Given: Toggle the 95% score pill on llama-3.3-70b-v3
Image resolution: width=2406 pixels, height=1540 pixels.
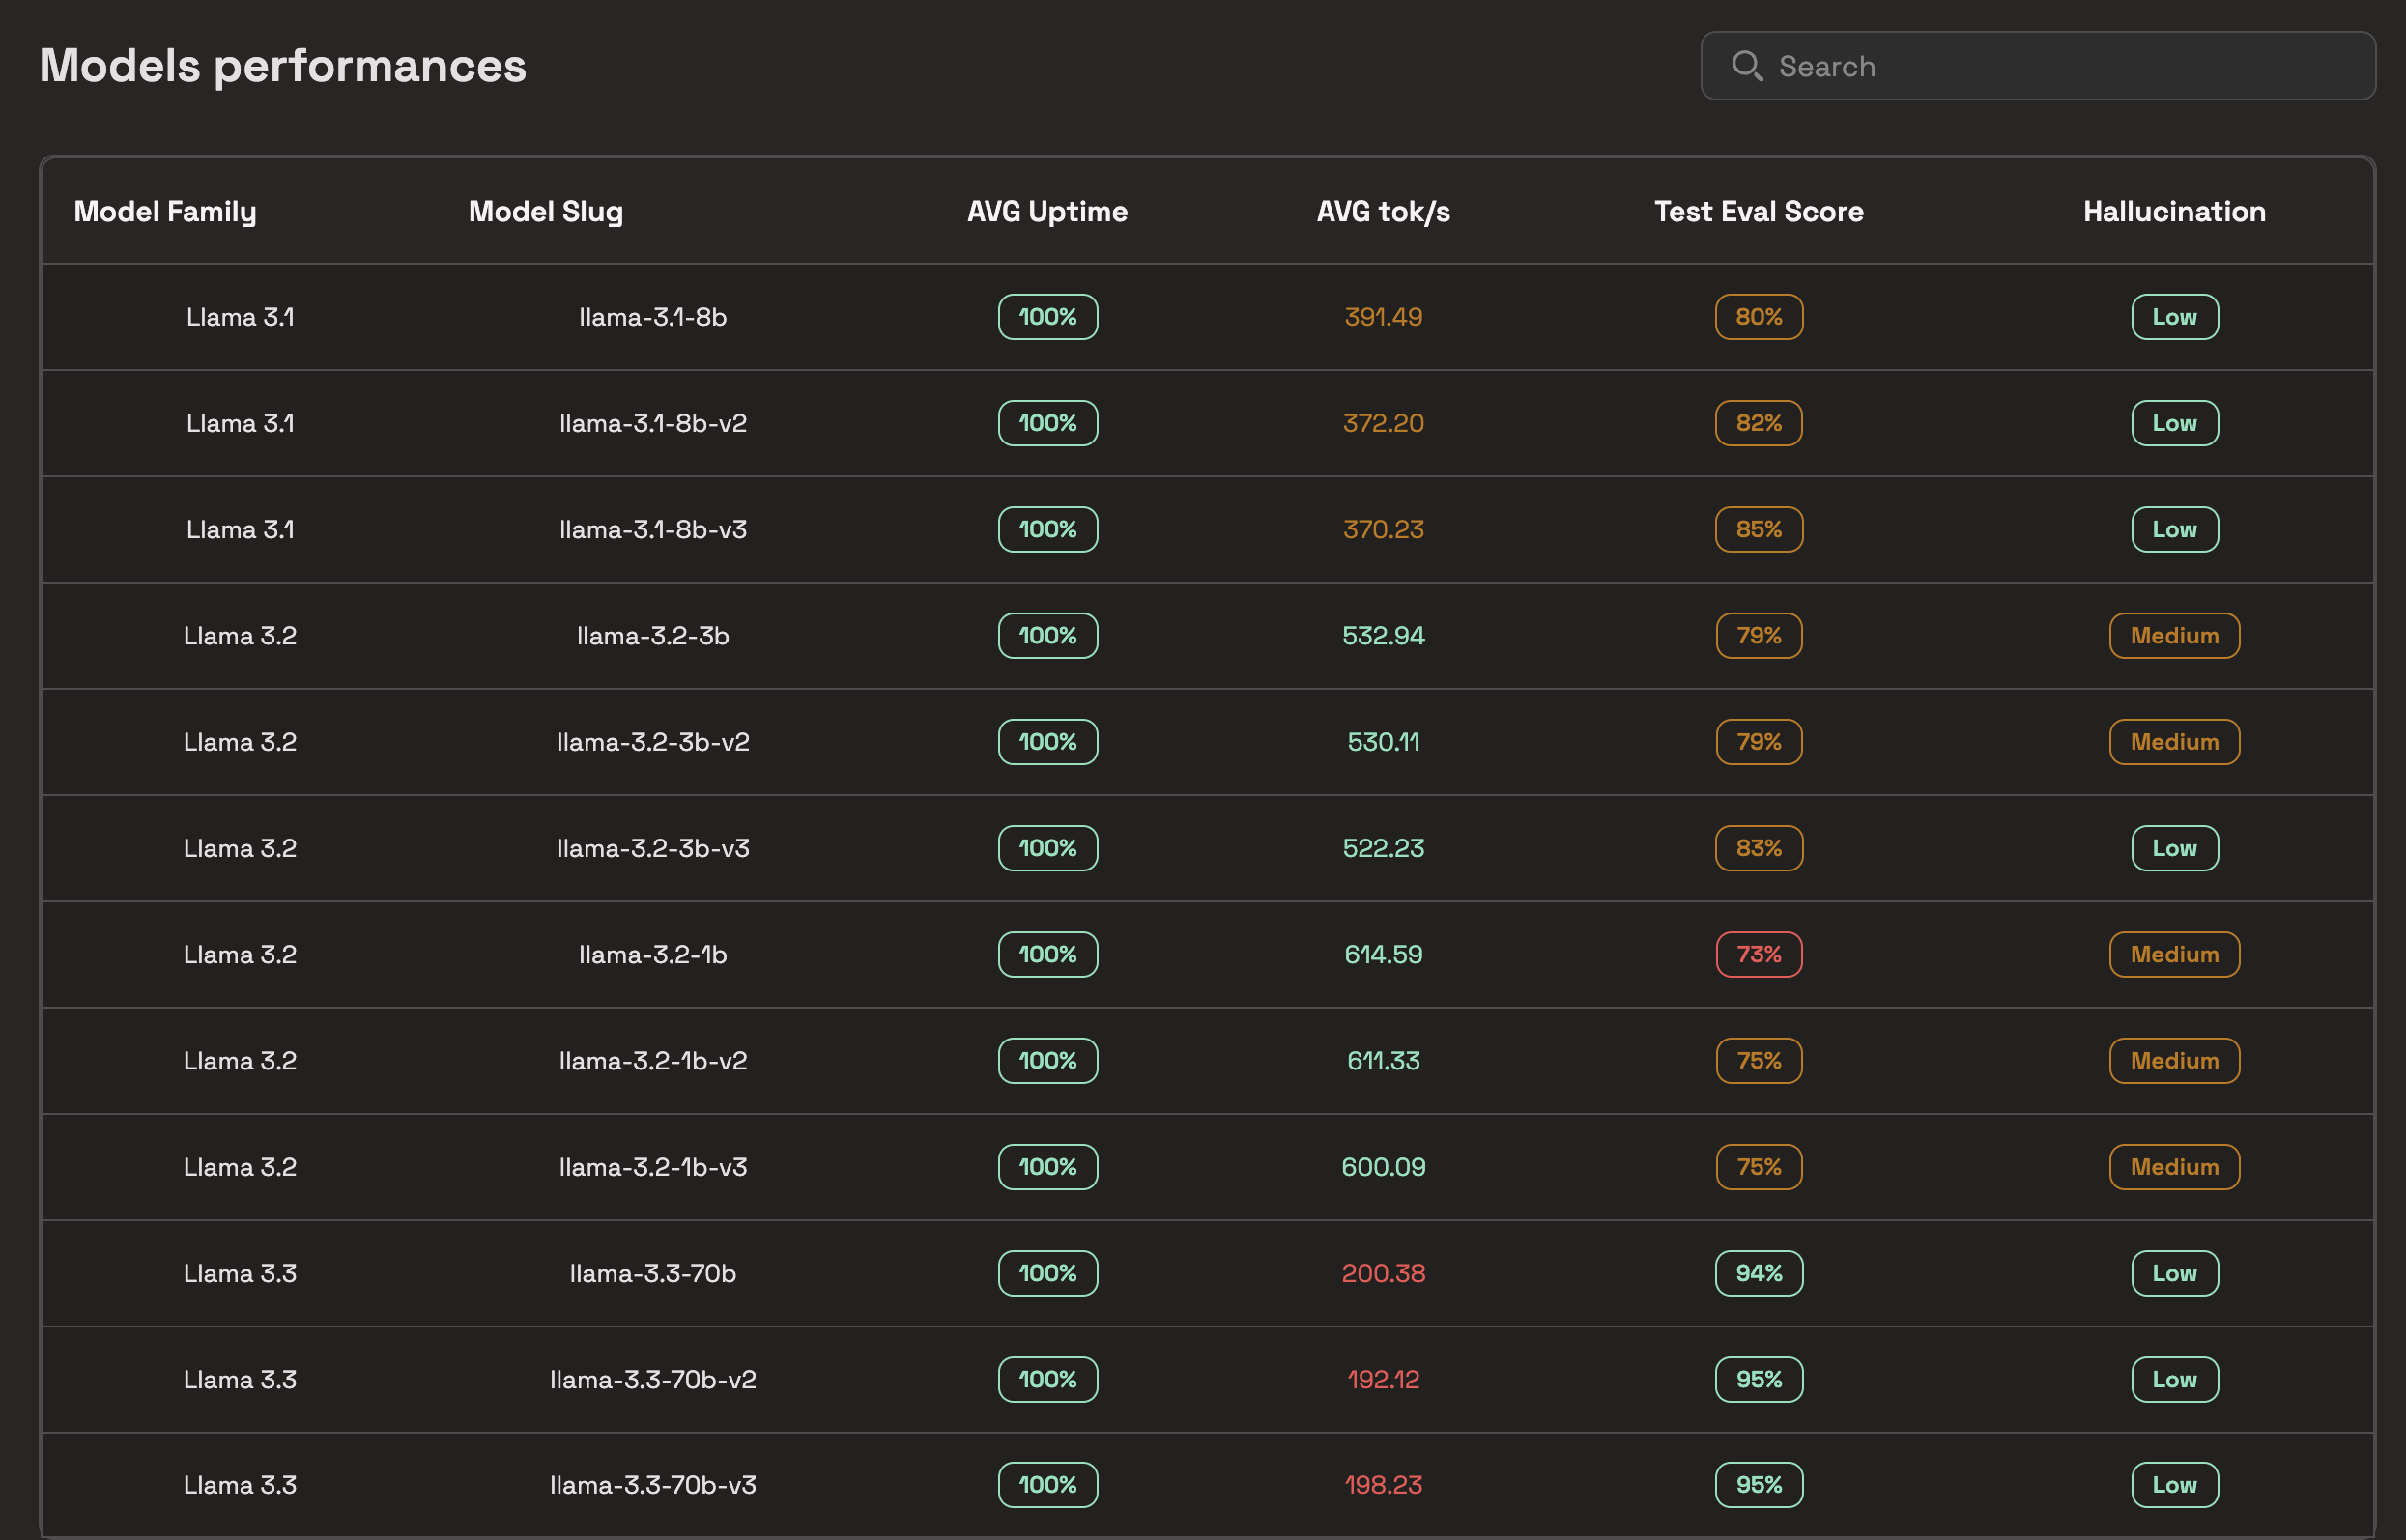Looking at the screenshot, I should coord(1758,1484).
